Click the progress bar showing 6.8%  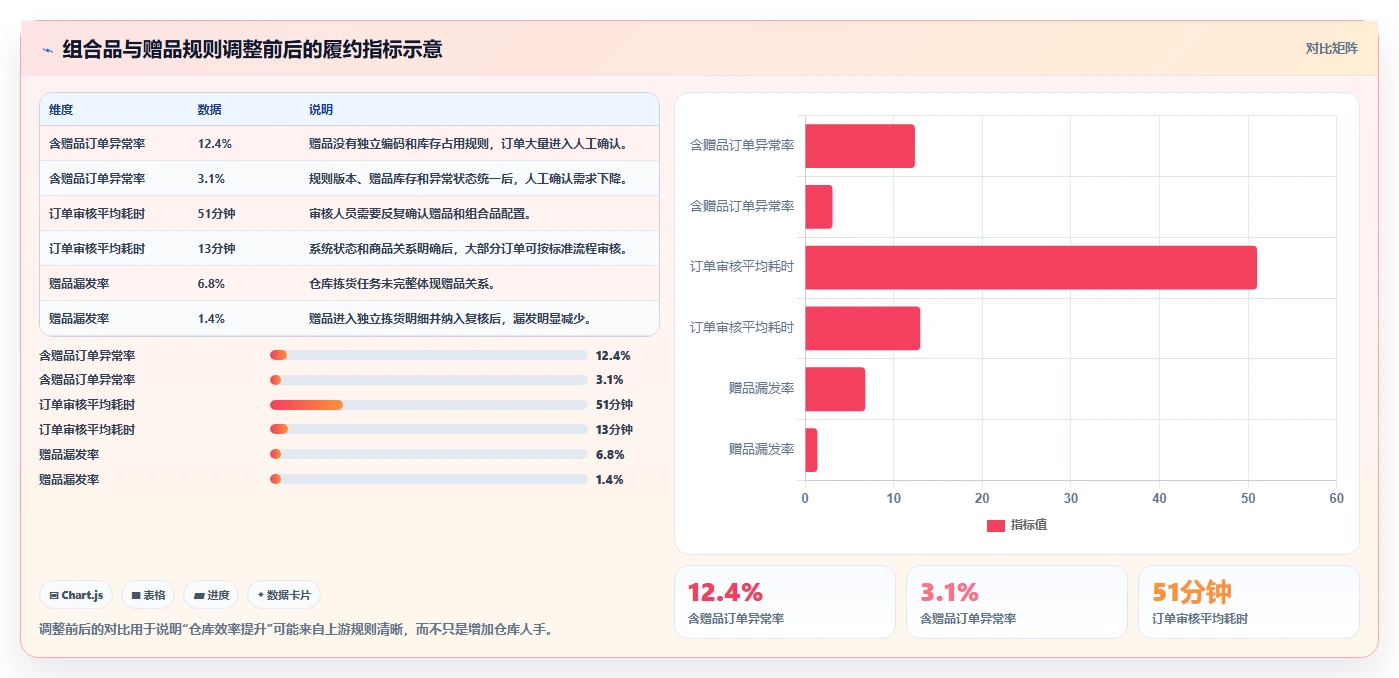(428, 455)
